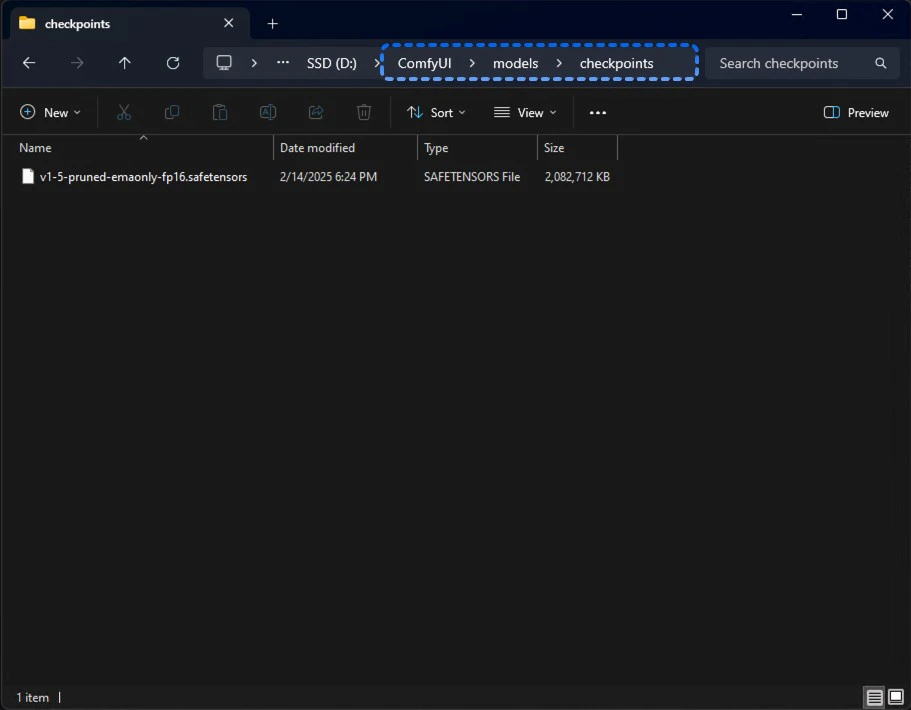The image size is (911, 710).
Task: Switch to details view via status bar icon
Action: (873, 697)
